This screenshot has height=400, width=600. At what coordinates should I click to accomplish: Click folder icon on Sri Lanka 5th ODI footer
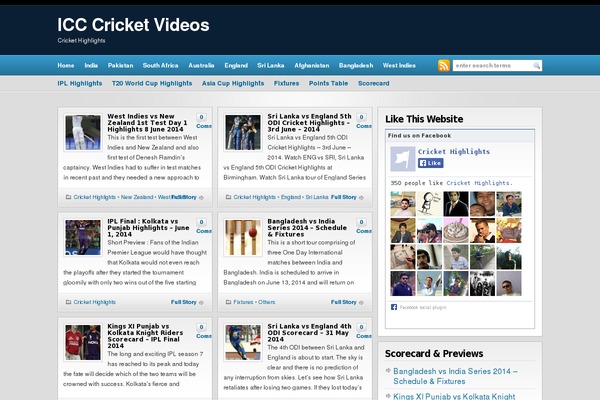coord(228,197)
